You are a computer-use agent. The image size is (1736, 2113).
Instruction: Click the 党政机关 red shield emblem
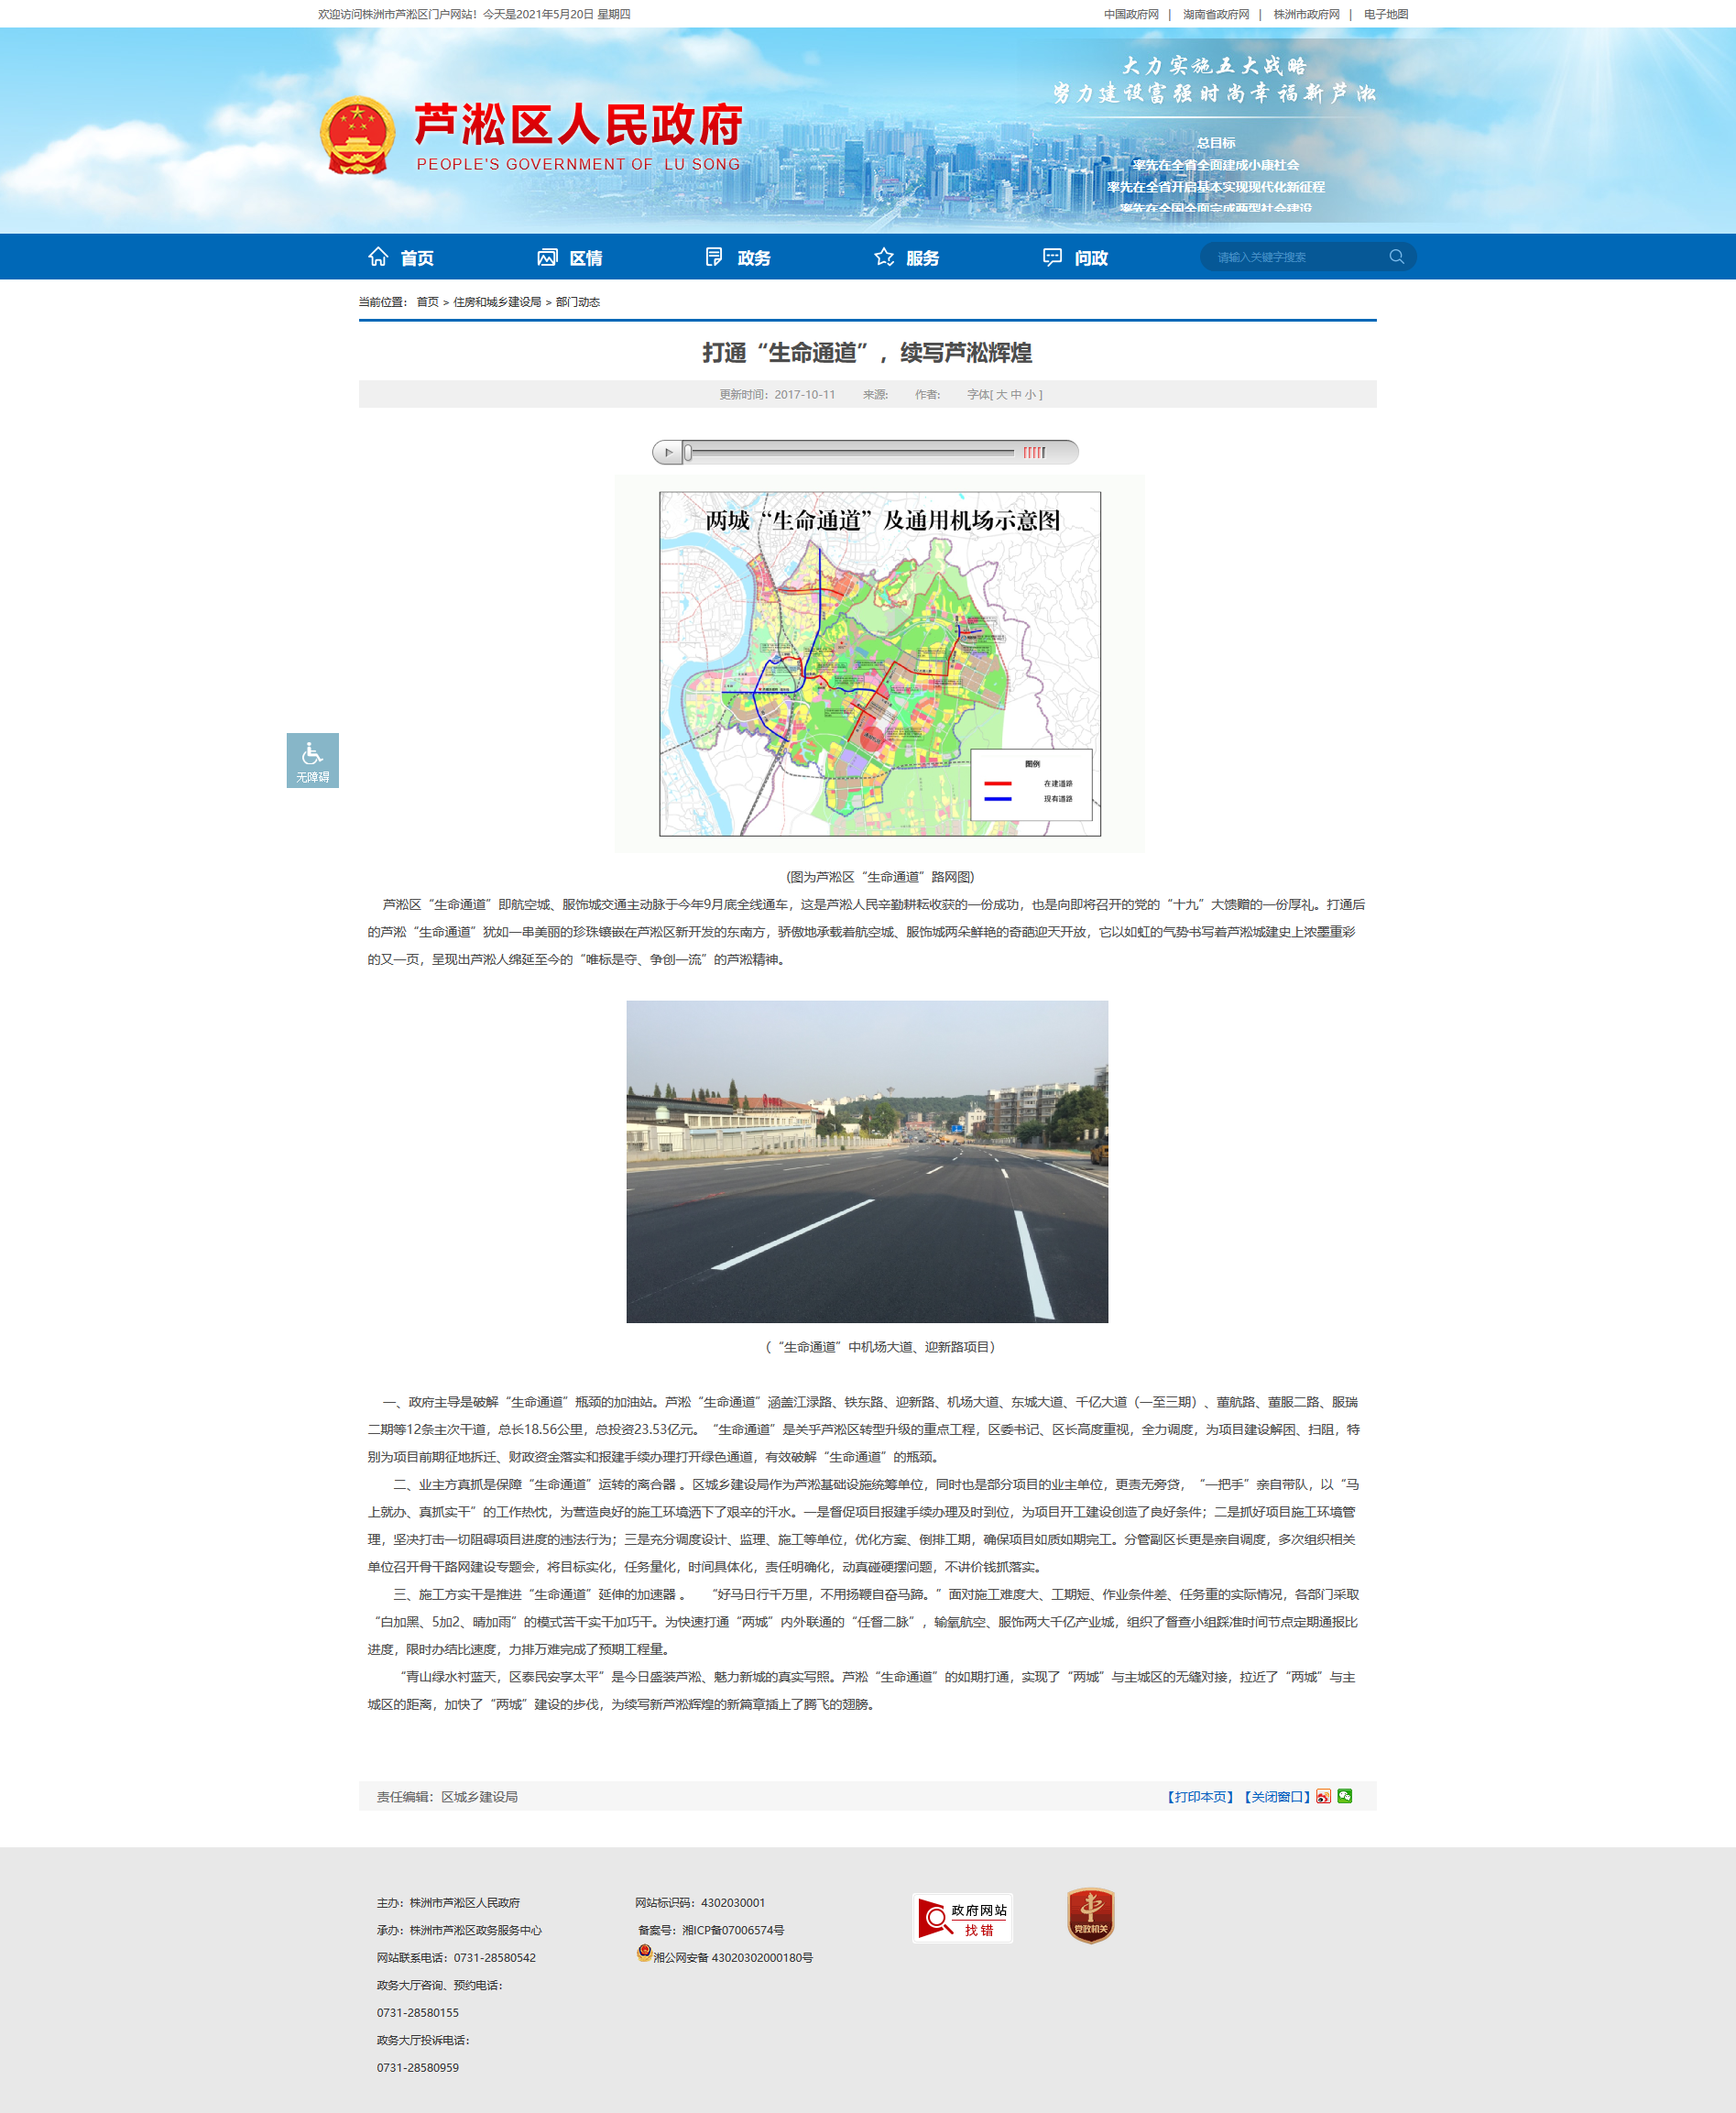pyautogui.click(x=1091, y=1916)
